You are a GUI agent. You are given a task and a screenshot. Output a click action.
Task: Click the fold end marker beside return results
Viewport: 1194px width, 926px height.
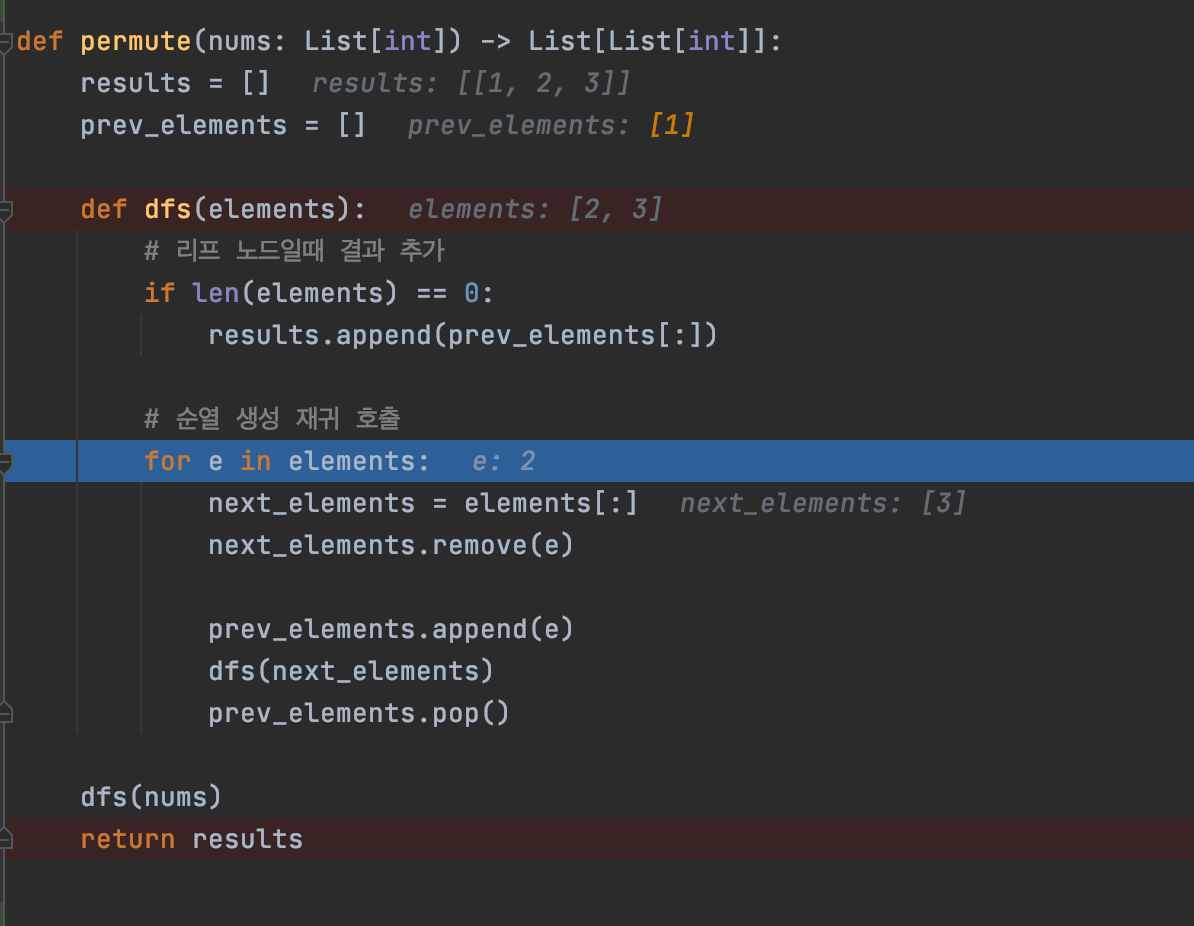coord(5,838)
